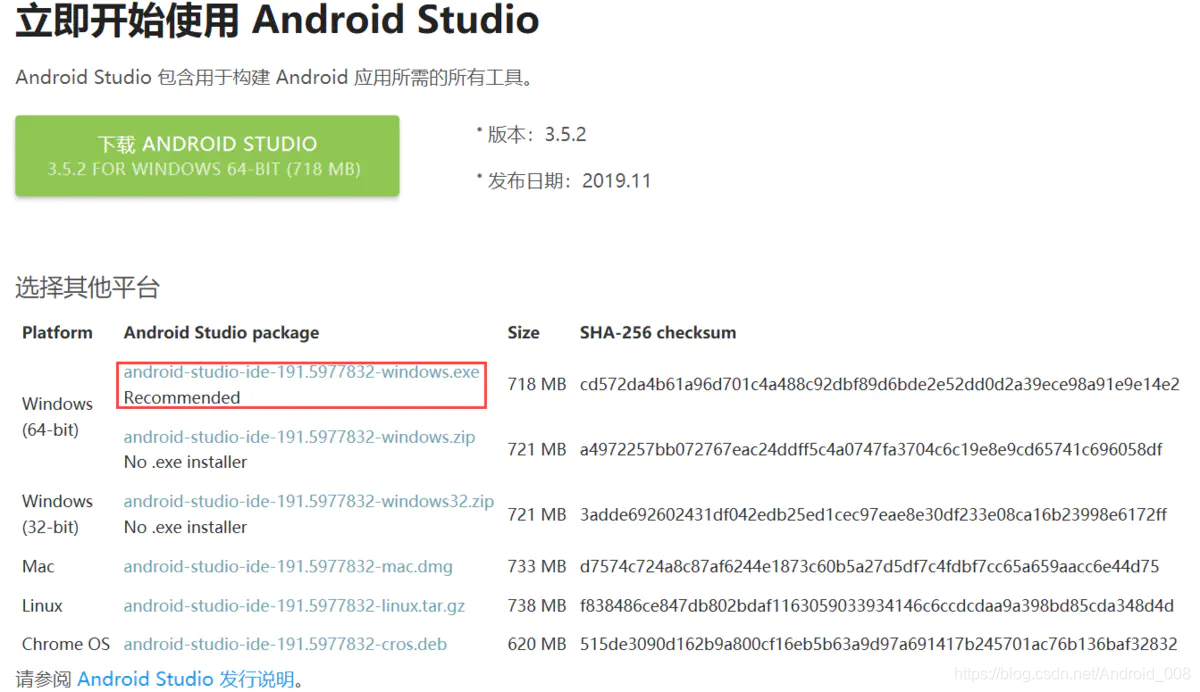Click the SHA-256 checksum column header
The width and height of the screenshot is (1200, 692).
pos(658,333)
